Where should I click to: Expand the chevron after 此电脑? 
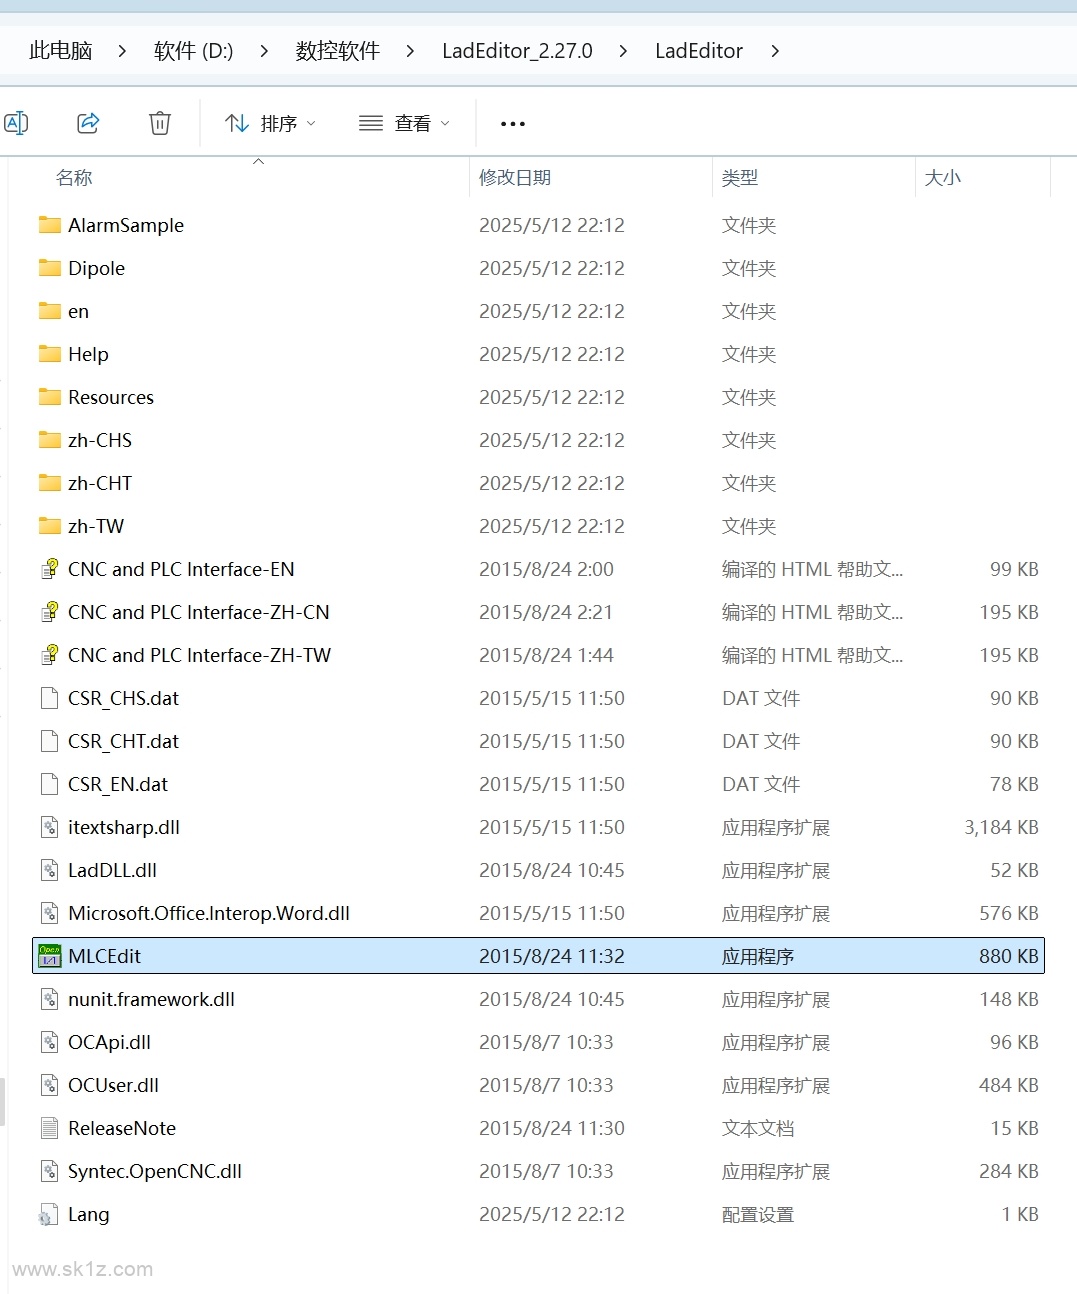[x=122, y=51]
